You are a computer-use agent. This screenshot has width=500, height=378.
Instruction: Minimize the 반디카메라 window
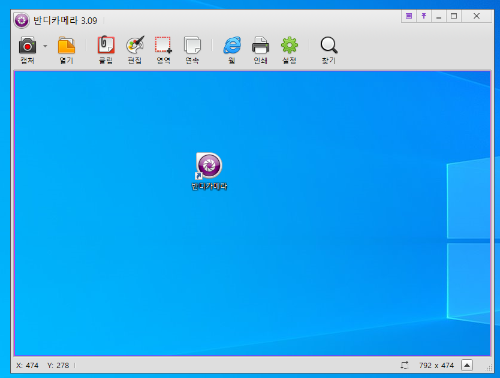[x=439, y=16]
